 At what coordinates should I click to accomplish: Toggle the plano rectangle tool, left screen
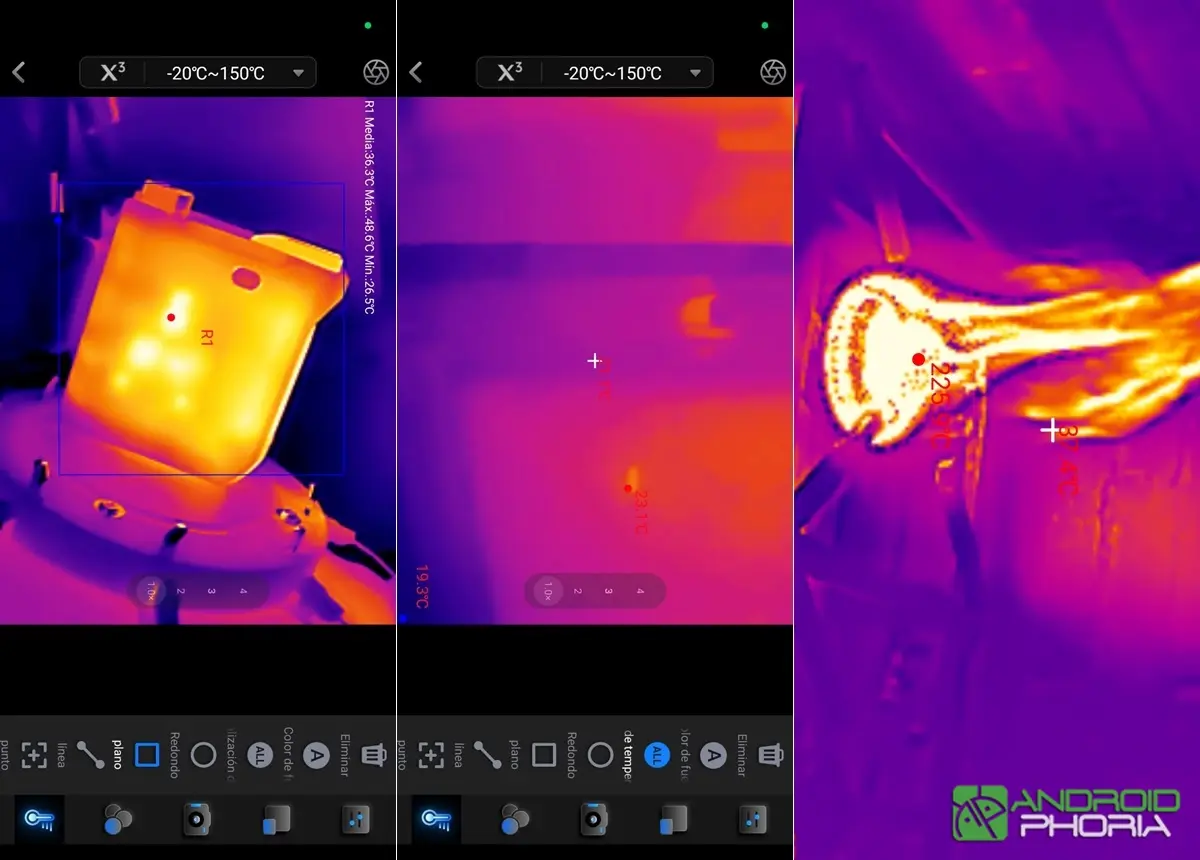click(x=147, y=755)
